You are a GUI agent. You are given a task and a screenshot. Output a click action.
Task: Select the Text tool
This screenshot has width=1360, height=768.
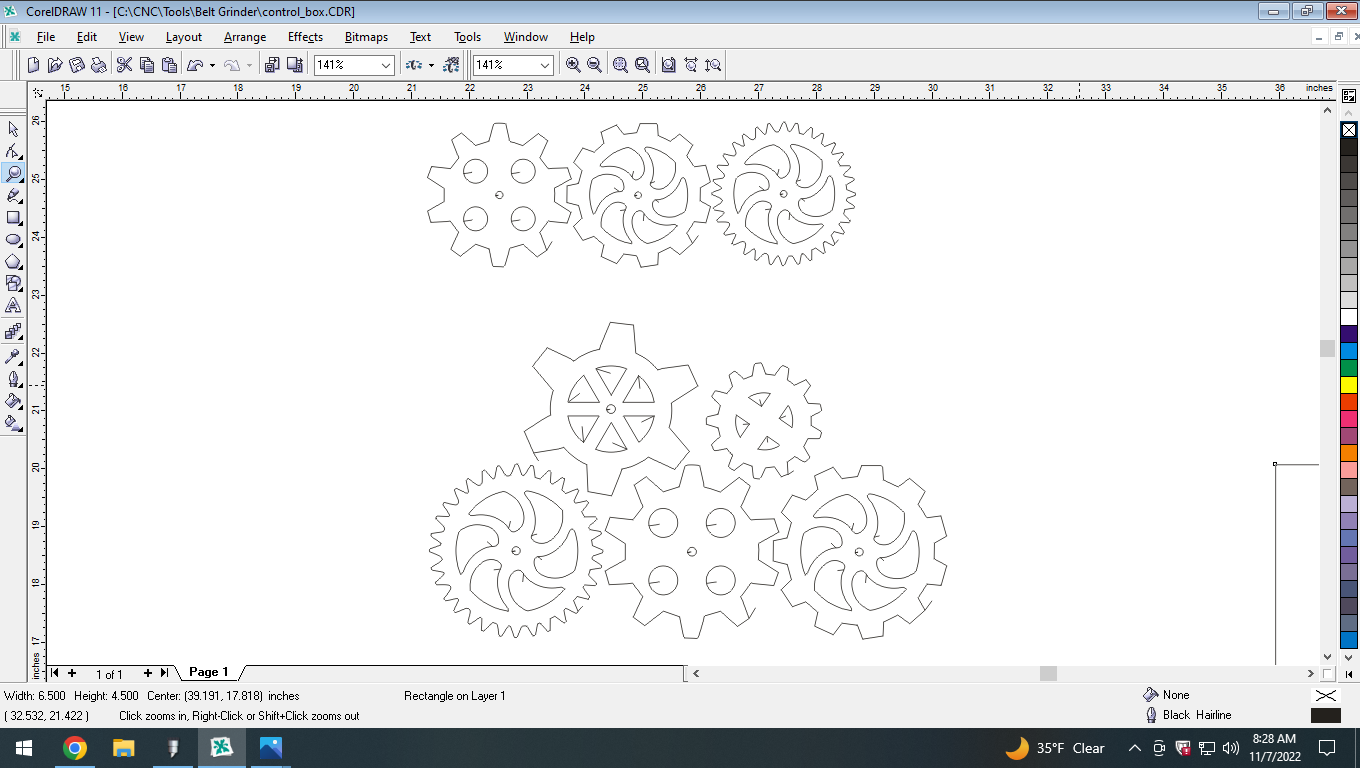point(13,306)
